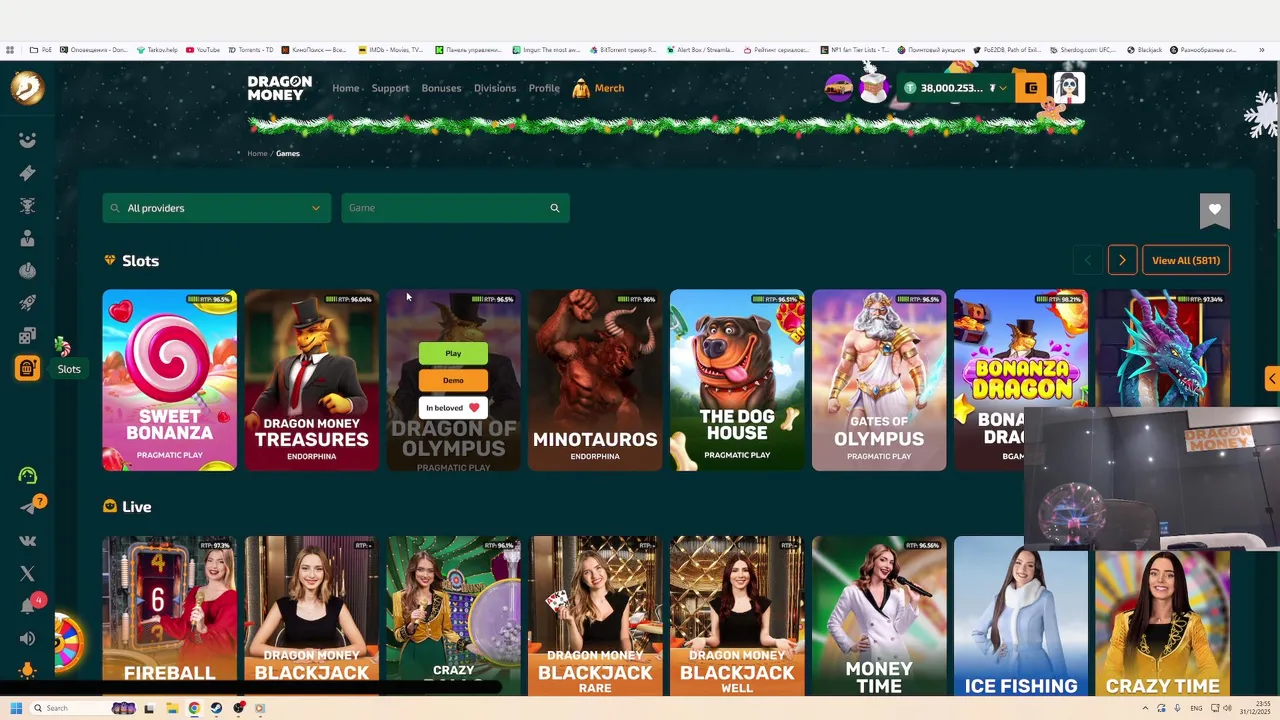Open Gates of Olympus slot thumbnail
This screenshot has height=720, width=1280.
pyautogui.click(x=879, y=380)
